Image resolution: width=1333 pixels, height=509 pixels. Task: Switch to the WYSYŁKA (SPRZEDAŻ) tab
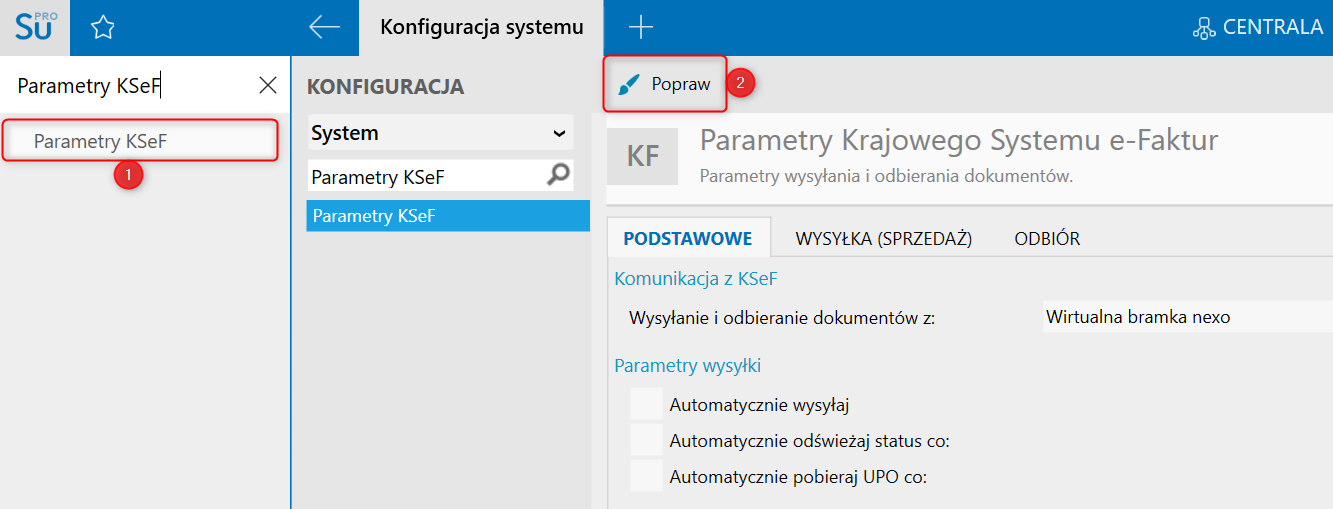point(884,239)
